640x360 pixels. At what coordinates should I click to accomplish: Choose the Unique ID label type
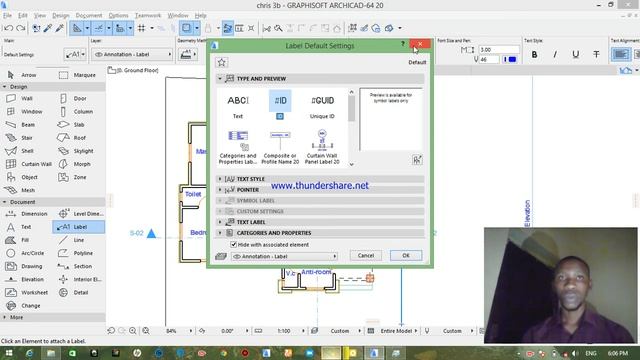(322, 105)
